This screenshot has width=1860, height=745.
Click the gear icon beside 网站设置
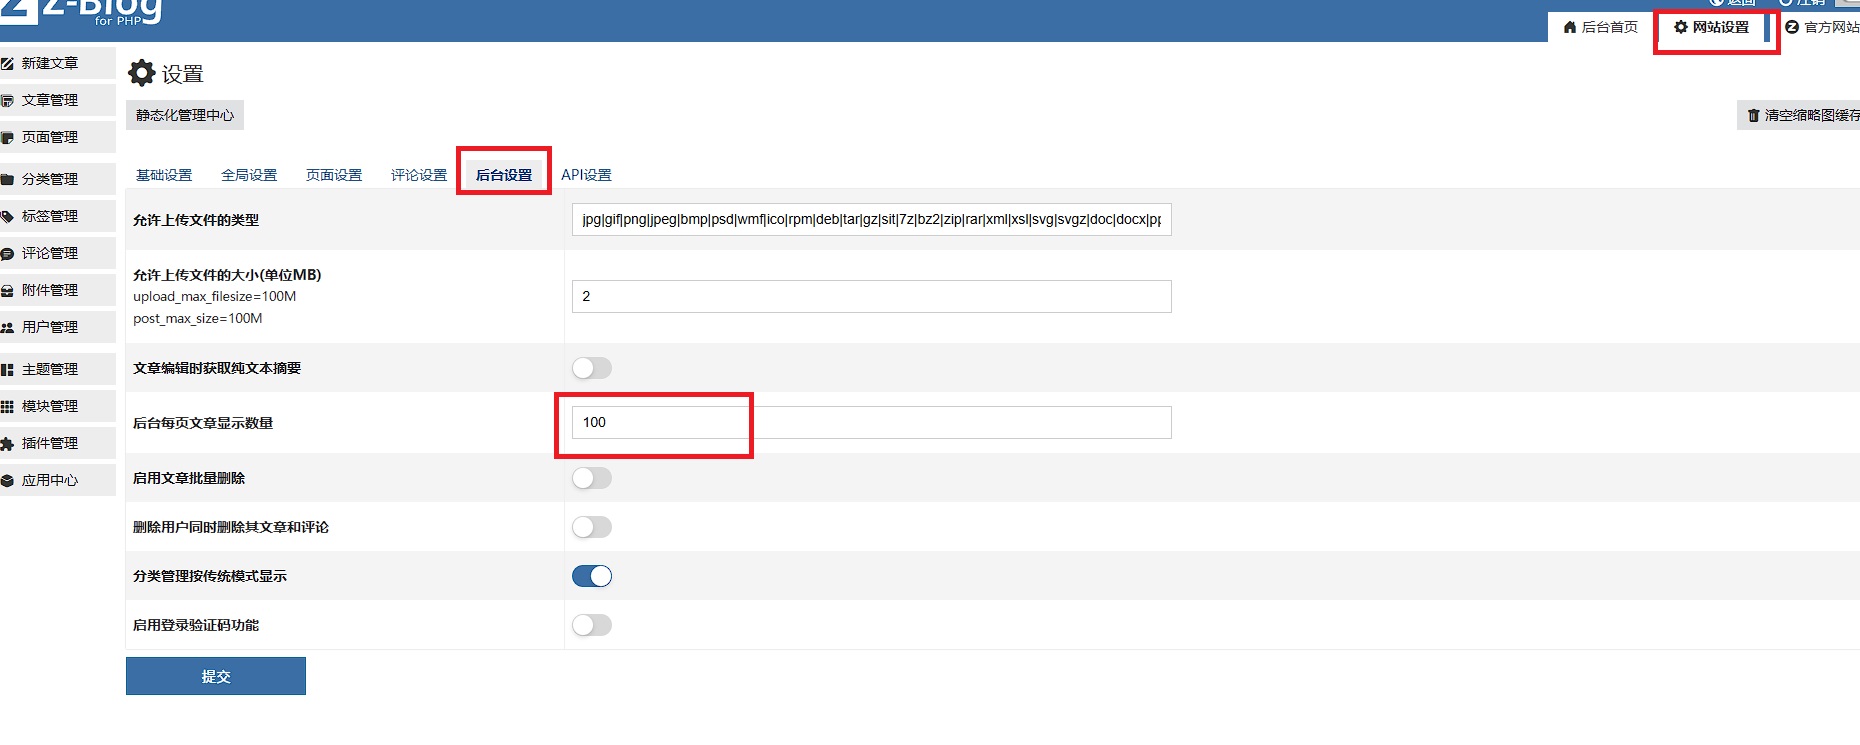[1681, 27]
